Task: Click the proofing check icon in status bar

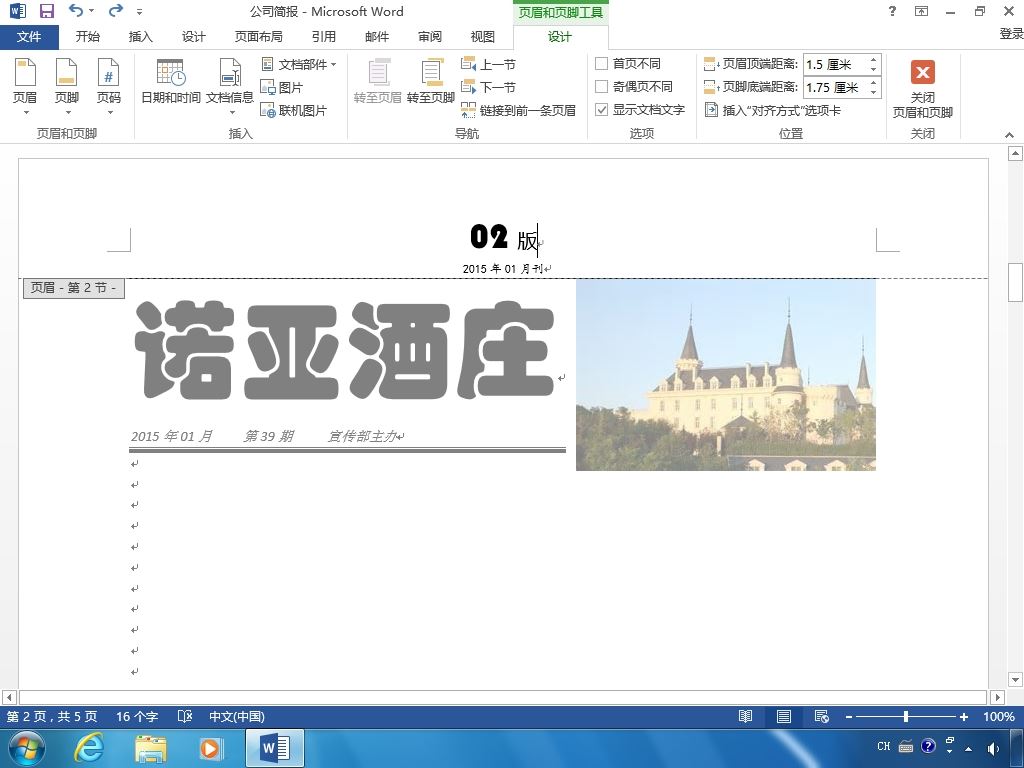Action: [185, 716]
